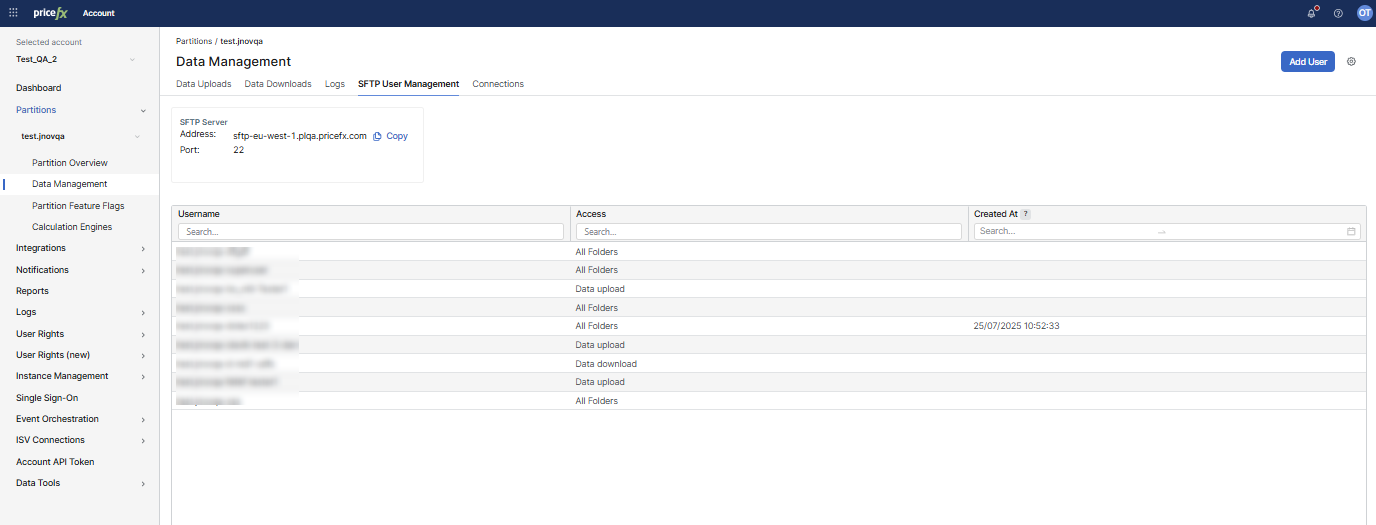Switch to the Connections tab
The width and height of the screenshot is (1376, 525).
498,84
